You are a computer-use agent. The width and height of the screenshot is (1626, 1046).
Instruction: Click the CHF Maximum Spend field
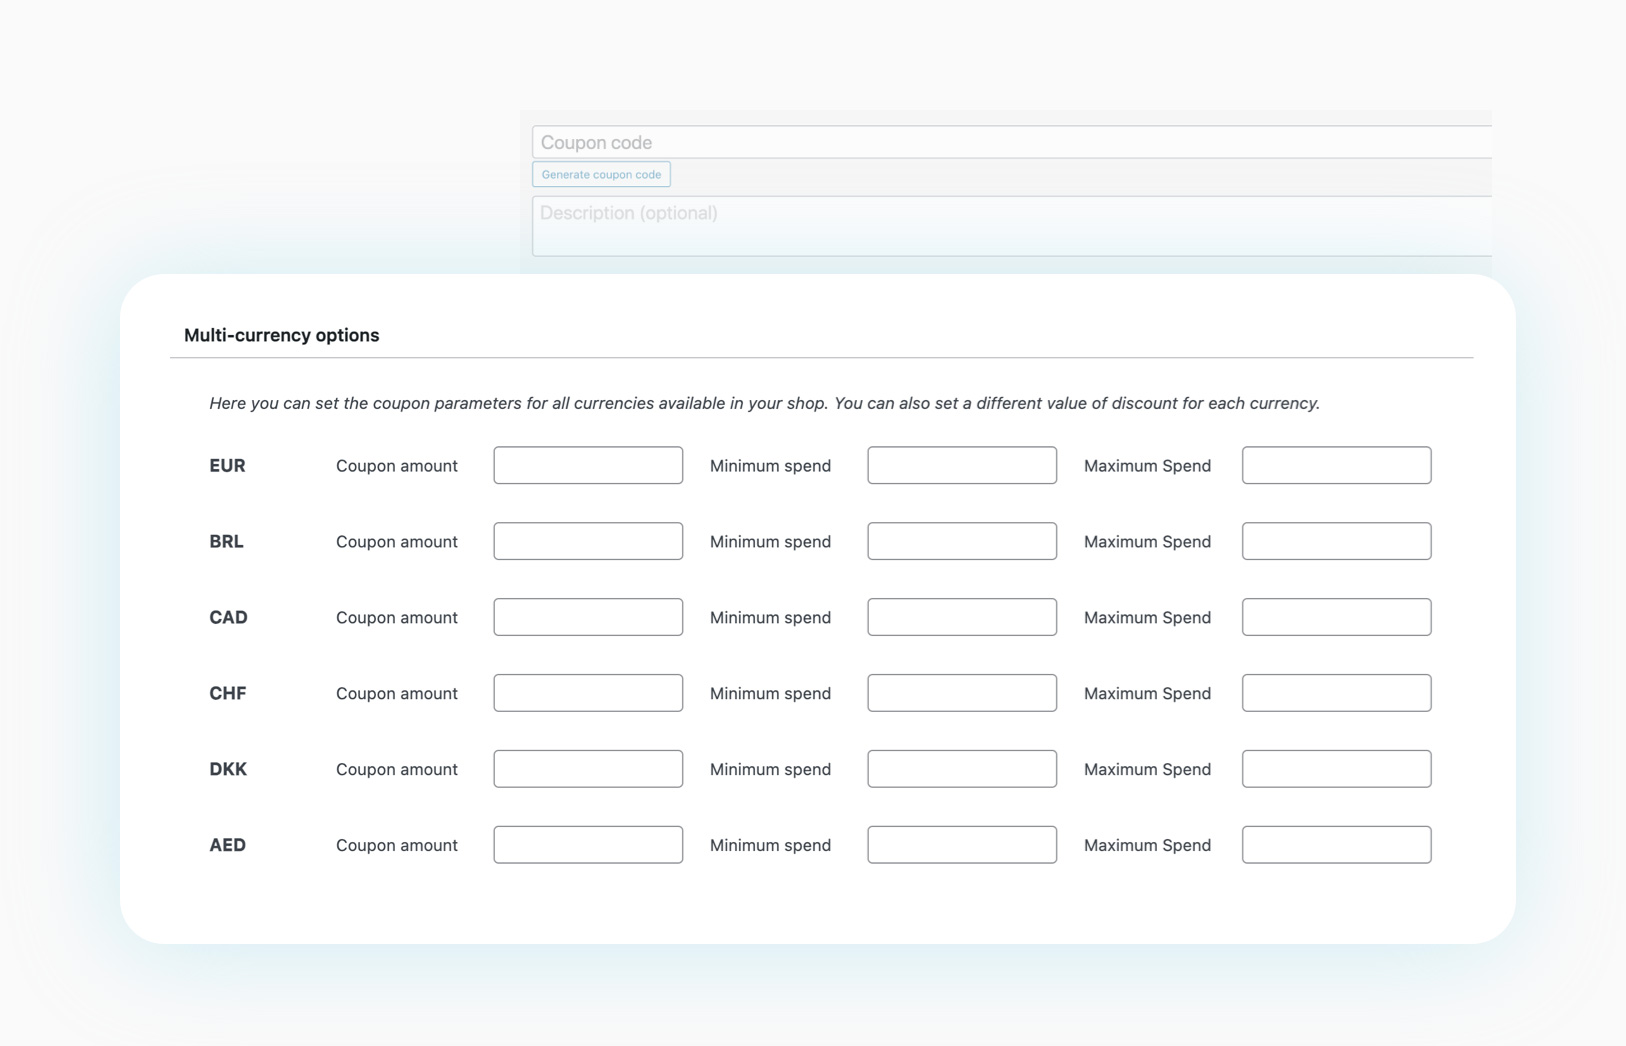[1336, 693]
